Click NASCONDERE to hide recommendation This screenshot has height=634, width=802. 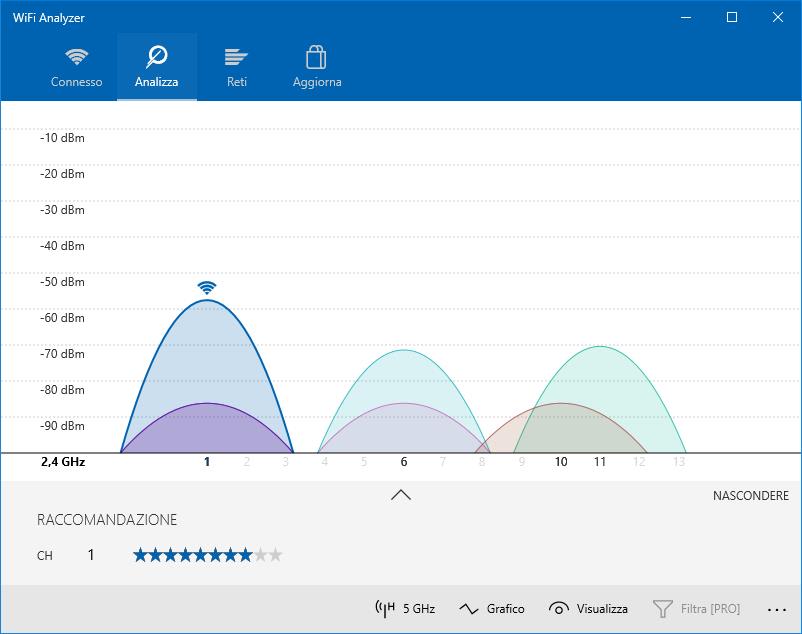(751, 495)
